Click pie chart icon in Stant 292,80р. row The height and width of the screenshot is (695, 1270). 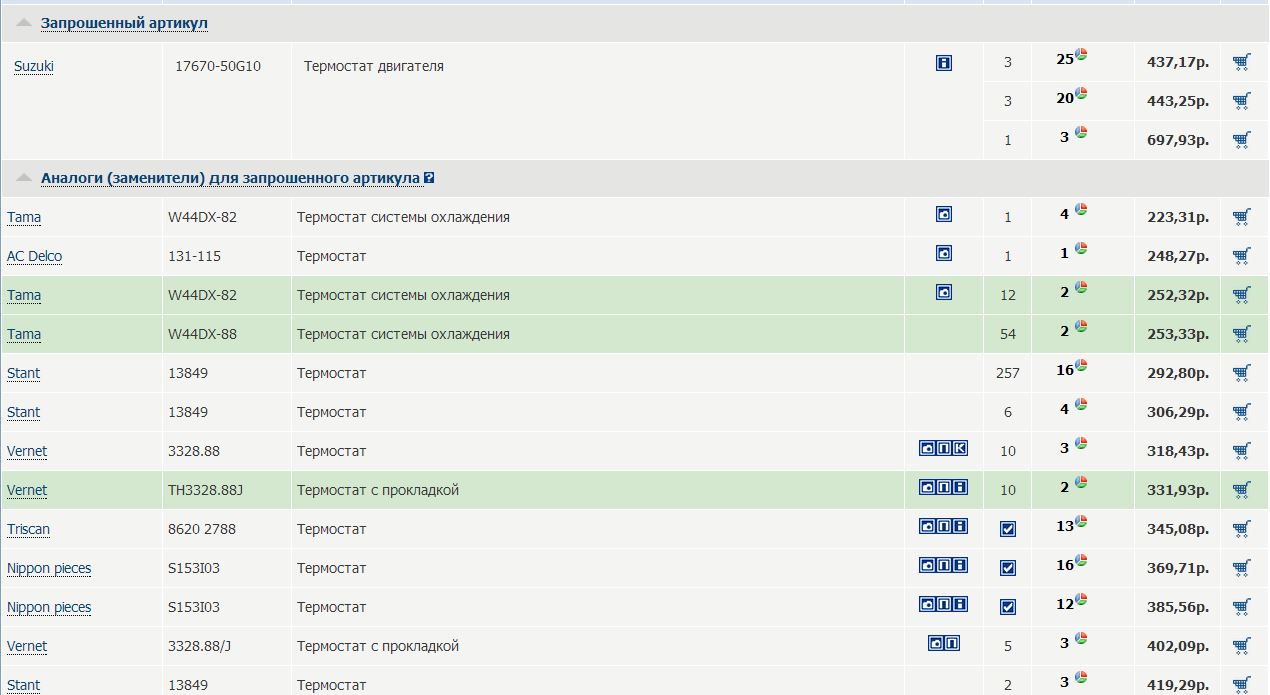pyautogui.click(x=1081, y=366)
